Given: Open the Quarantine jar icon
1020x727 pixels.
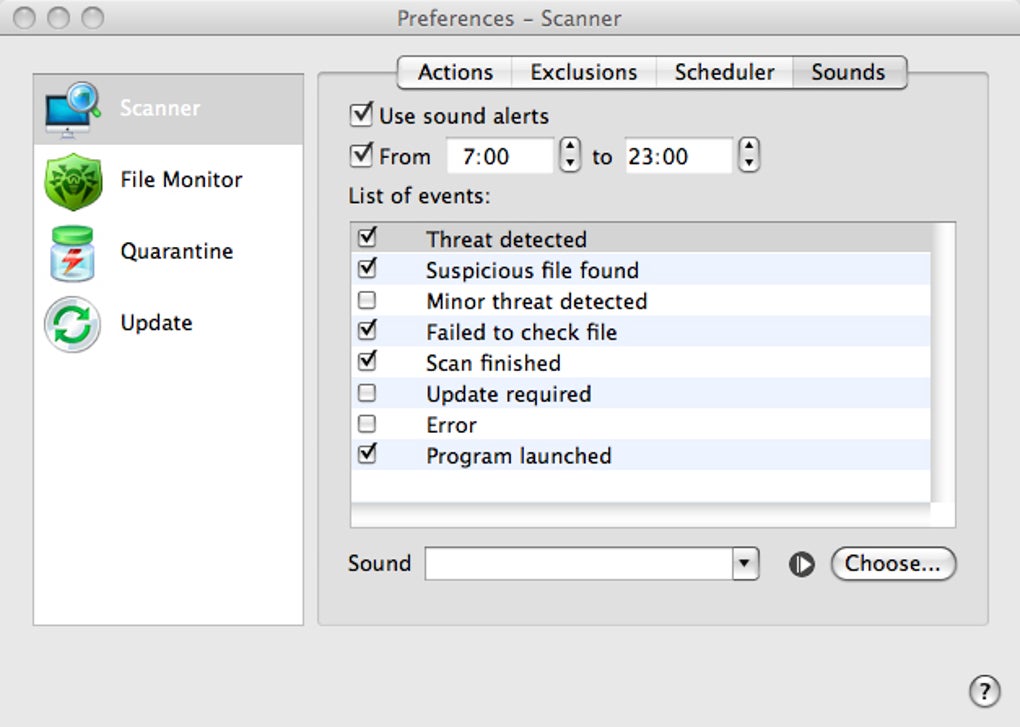Looking at the screenshot, I should click(x=73, y=252).
